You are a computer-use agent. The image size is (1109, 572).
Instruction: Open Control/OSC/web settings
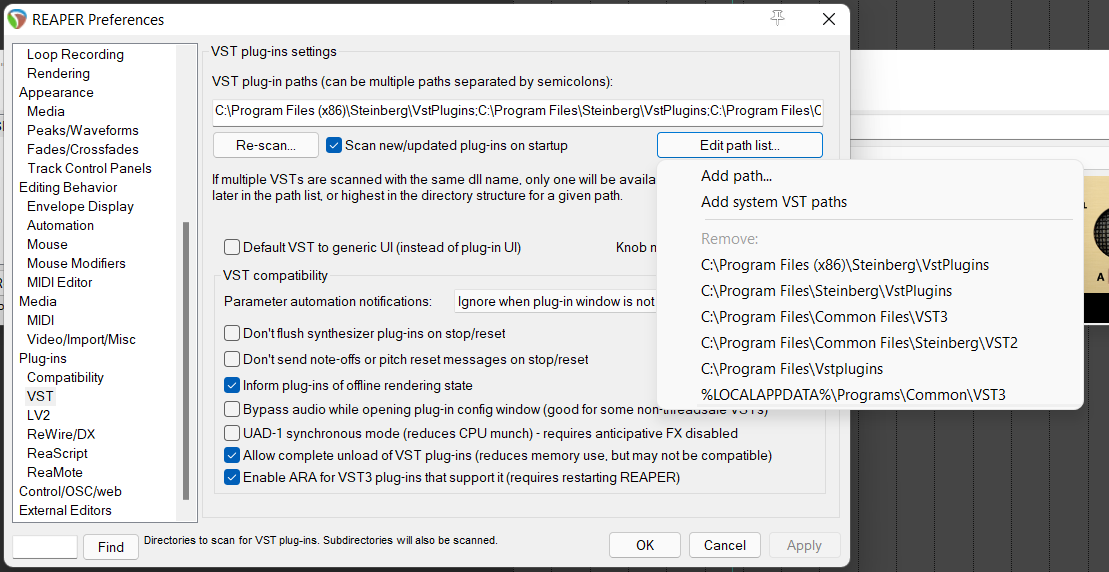pyautogui.click(x=70, y=491)
